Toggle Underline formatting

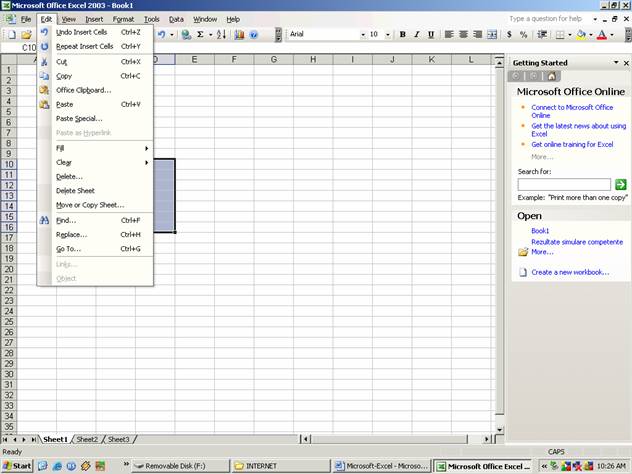pyautogui.click(x=431, y=35)
